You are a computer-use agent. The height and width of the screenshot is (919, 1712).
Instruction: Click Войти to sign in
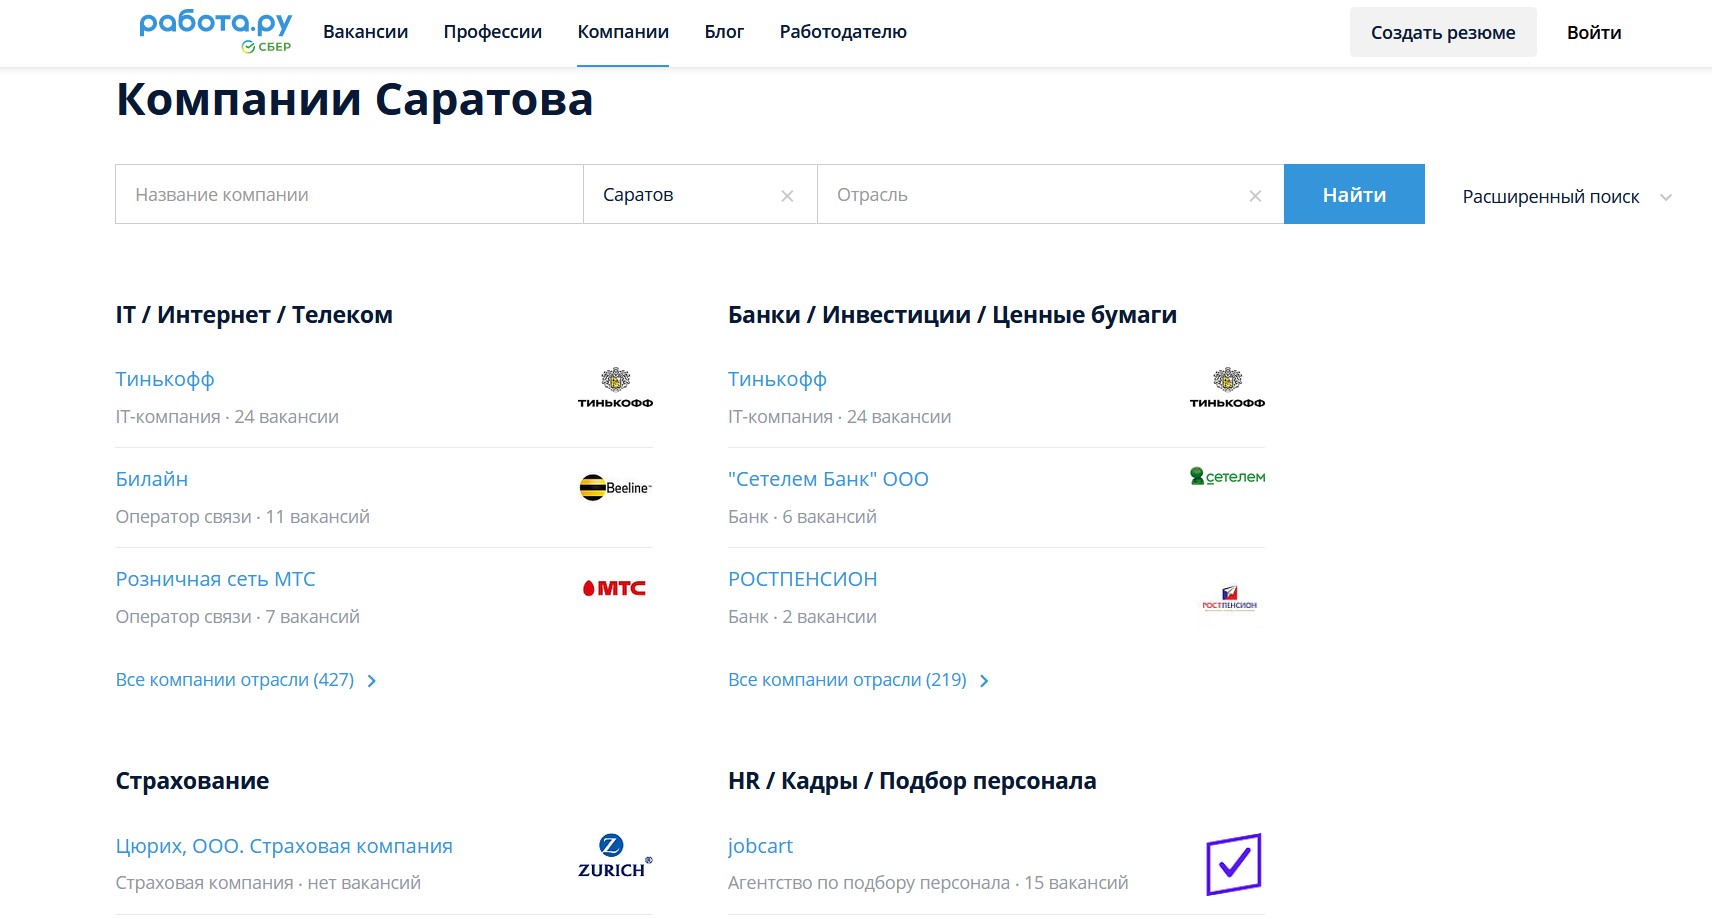tap(1594, 32)
